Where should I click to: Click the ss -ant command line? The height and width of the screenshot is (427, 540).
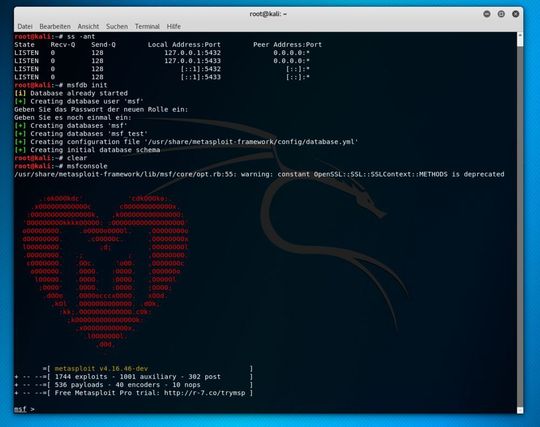[55, 37]
